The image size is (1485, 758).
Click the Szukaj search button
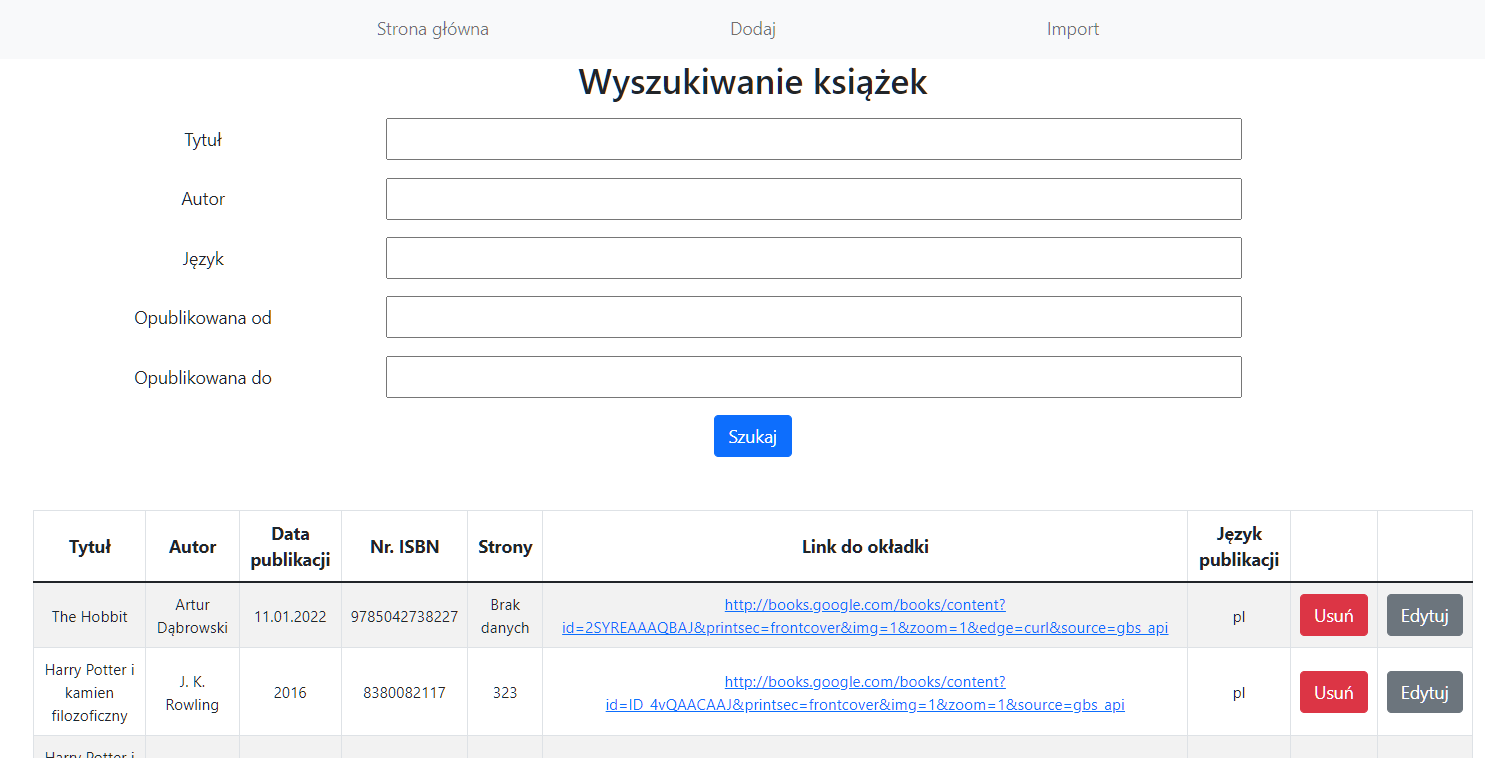tap(752, 435)
